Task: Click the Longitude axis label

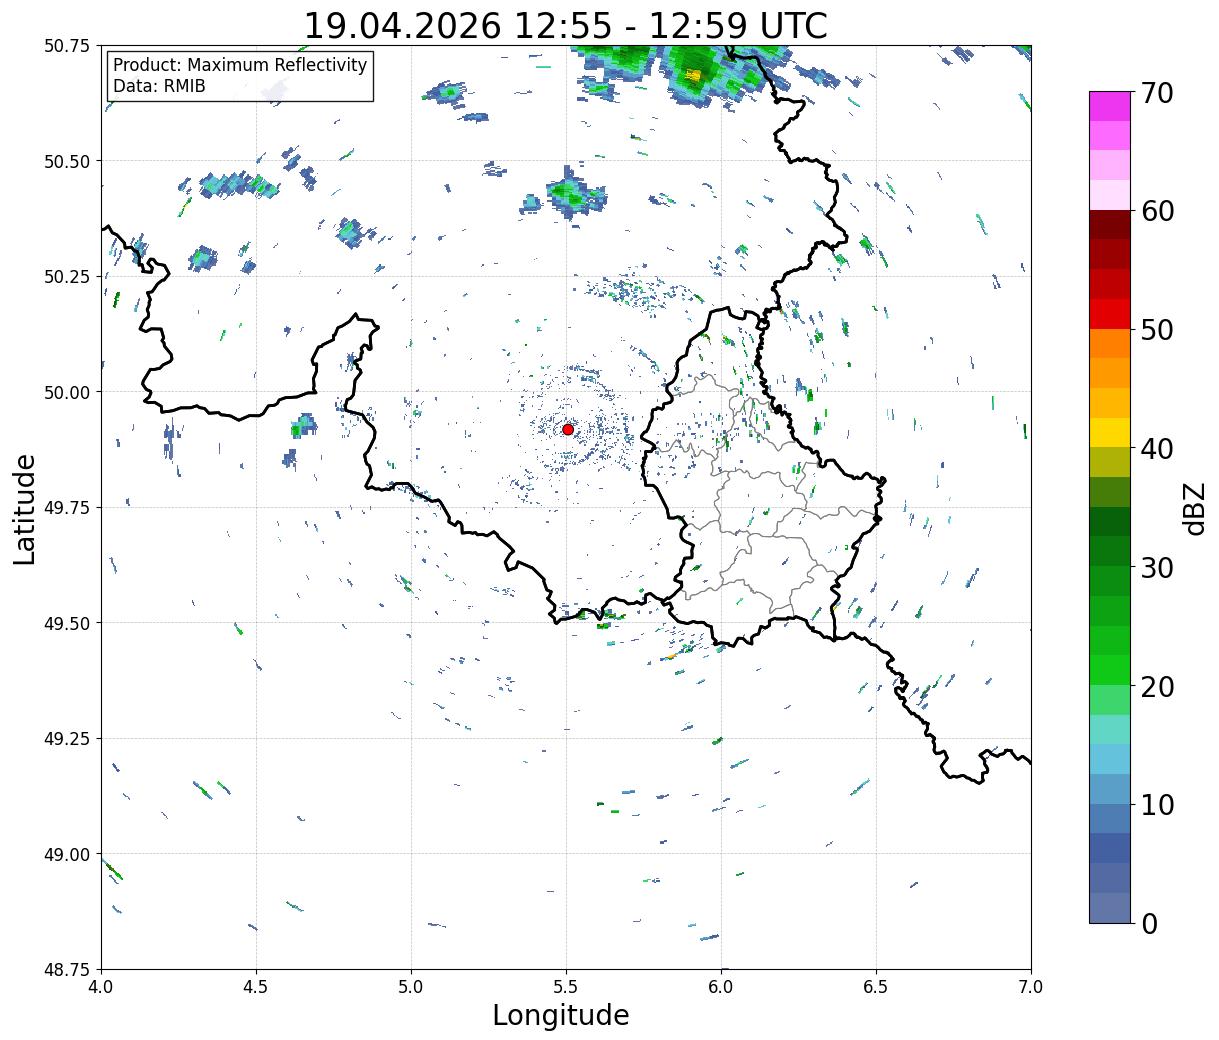Action: [x=561, y=1015]
